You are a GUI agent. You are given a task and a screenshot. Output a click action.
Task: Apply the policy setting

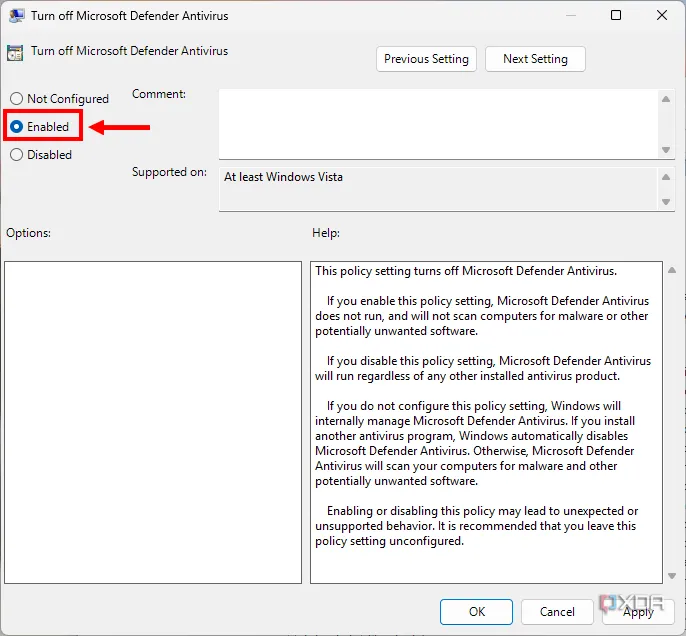click(638, 612)
